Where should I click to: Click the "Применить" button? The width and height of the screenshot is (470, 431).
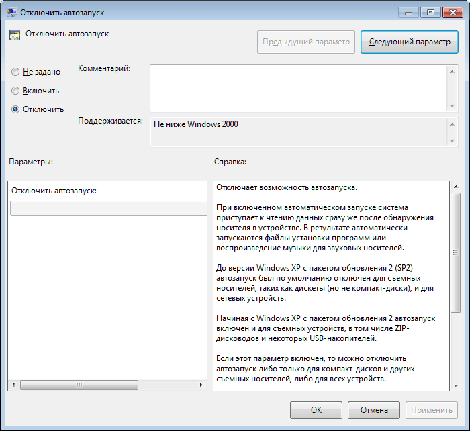[432, 410]
